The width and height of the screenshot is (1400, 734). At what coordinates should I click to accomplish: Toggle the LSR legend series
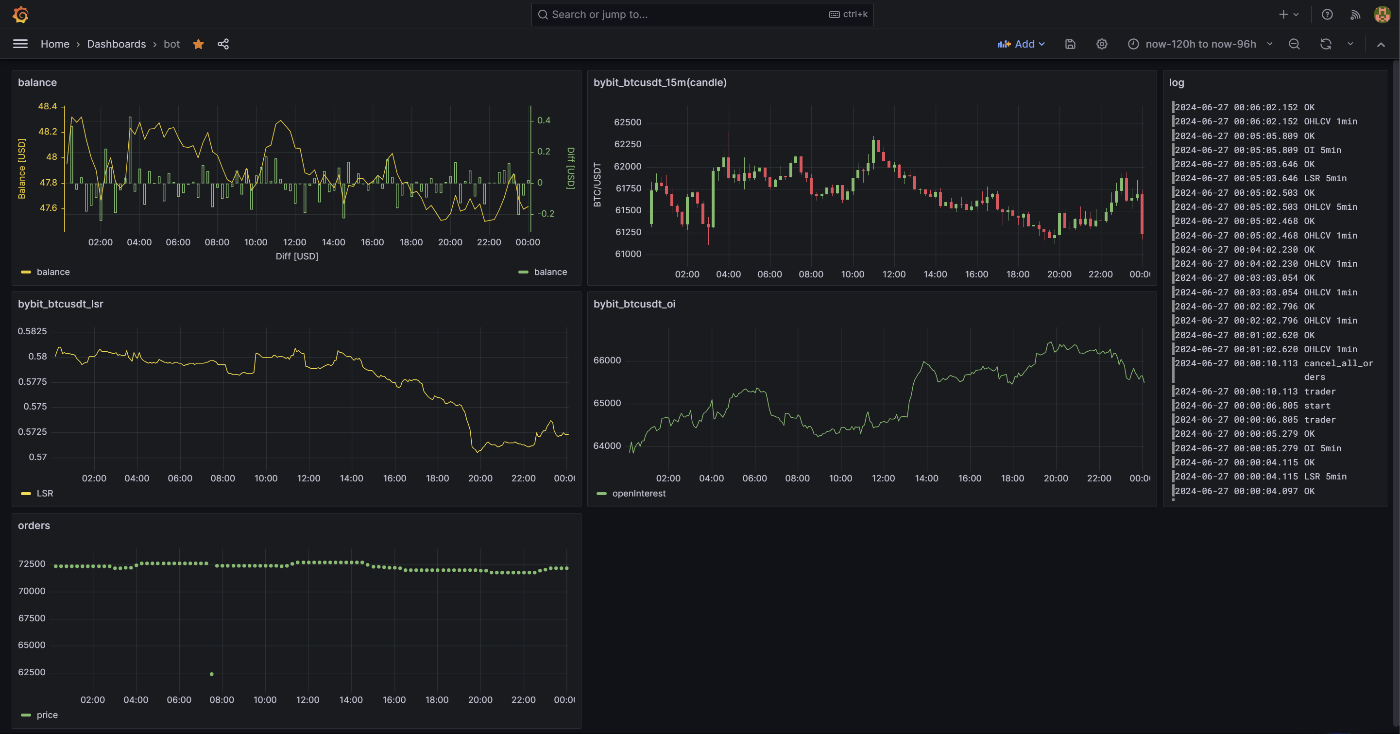[x=46, y=494]
